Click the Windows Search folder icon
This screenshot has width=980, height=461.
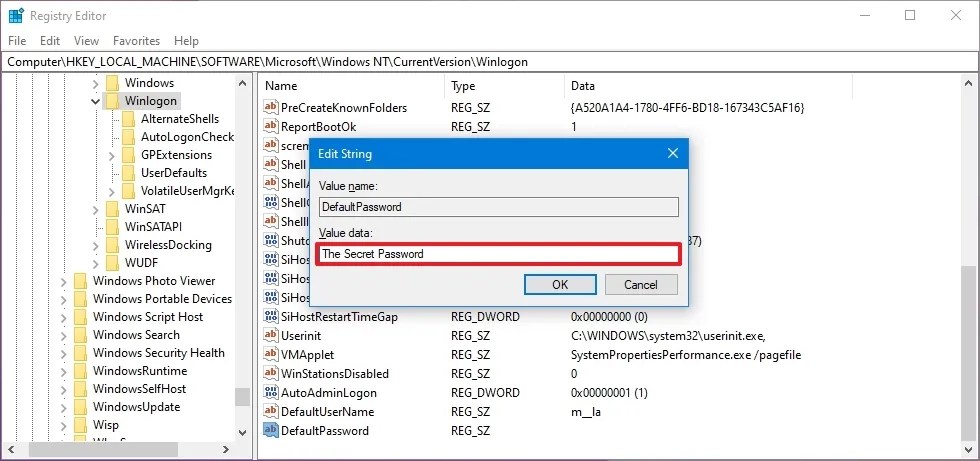tap(80, 335)
